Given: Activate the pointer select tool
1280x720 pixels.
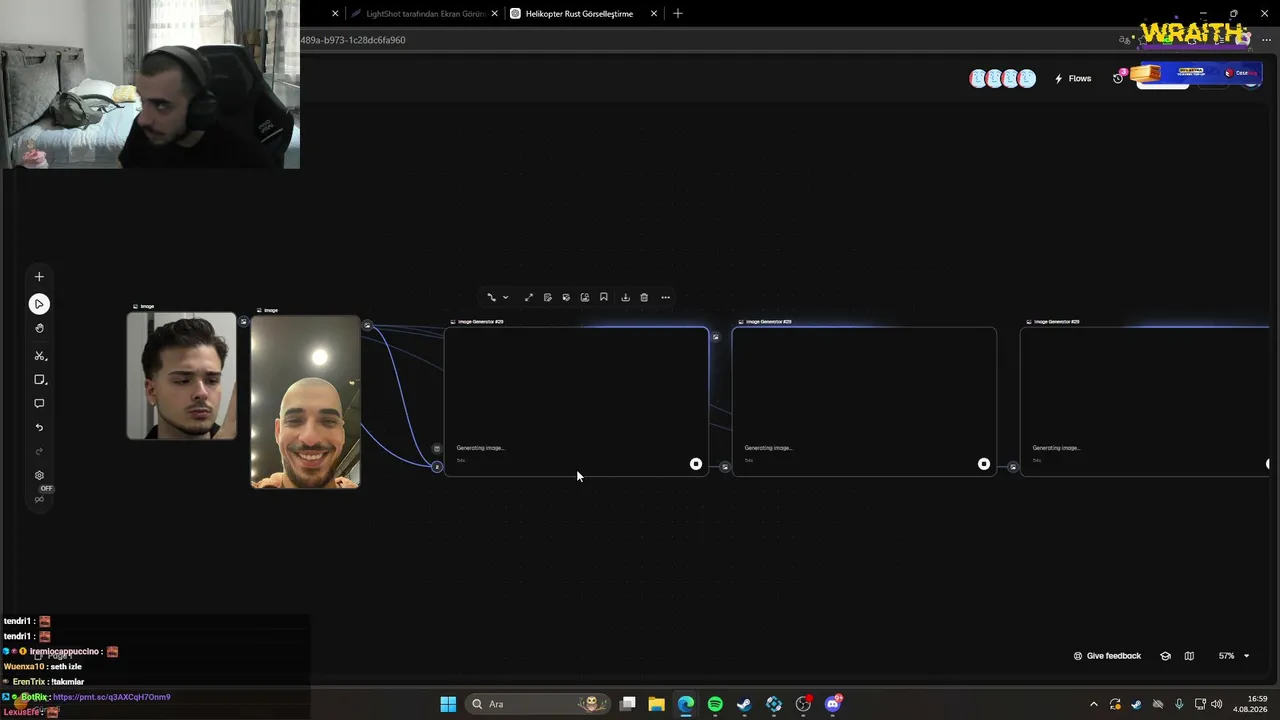Looking at the screenshot, I should (x=39, y=304).
